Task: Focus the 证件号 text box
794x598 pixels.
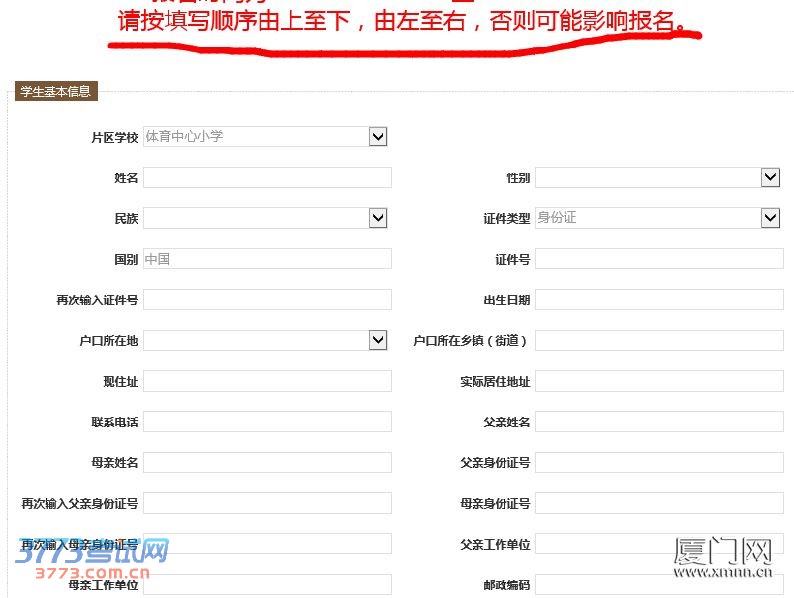Action: [x=659, y=259]
